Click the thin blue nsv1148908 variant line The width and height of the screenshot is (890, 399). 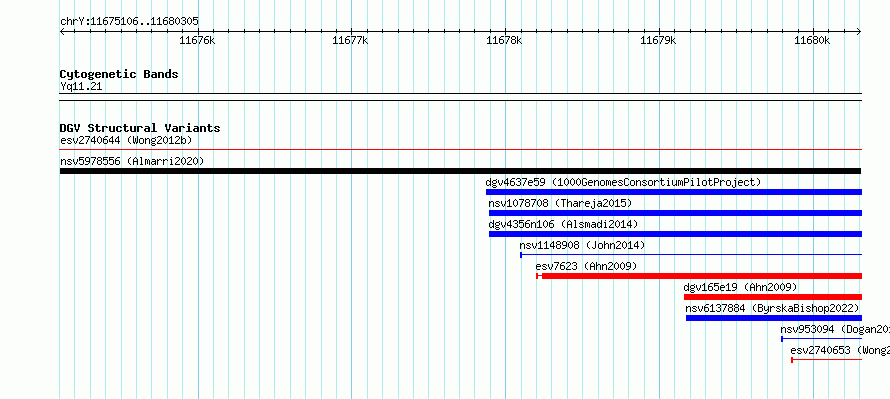click(x=691, y=255)
